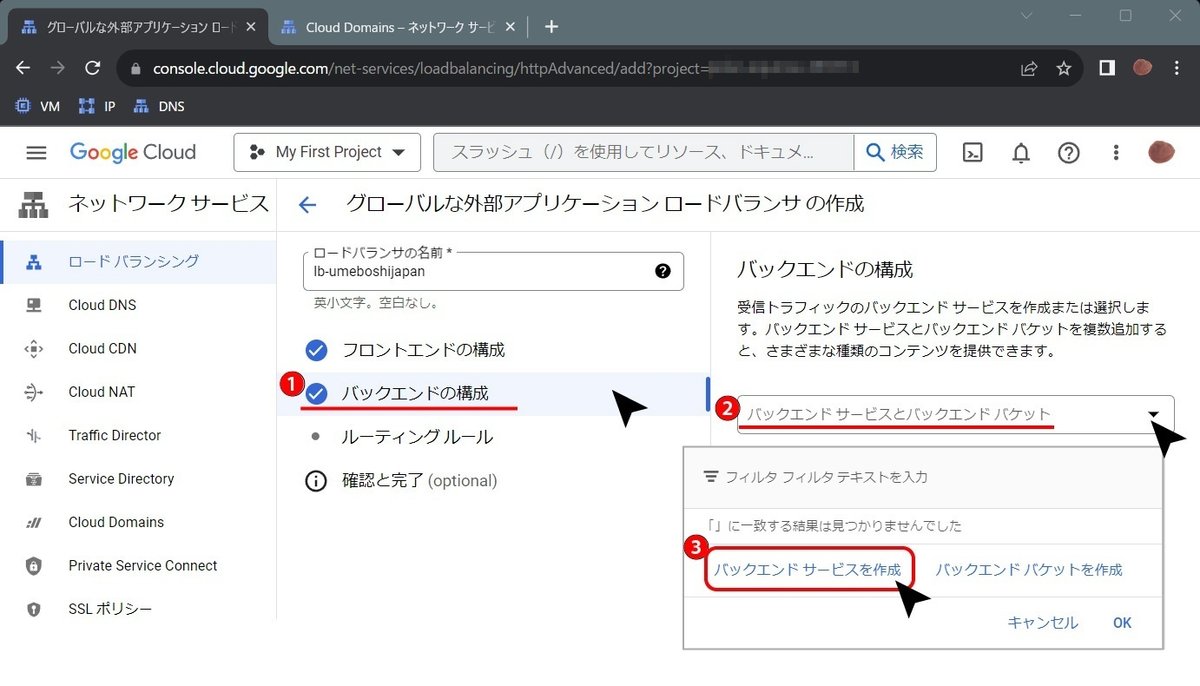Image resolution: width=1200 pixels, height=686 pixels.
Task: Click the share page icon in address bar
Action: (x=1028, y=69)
